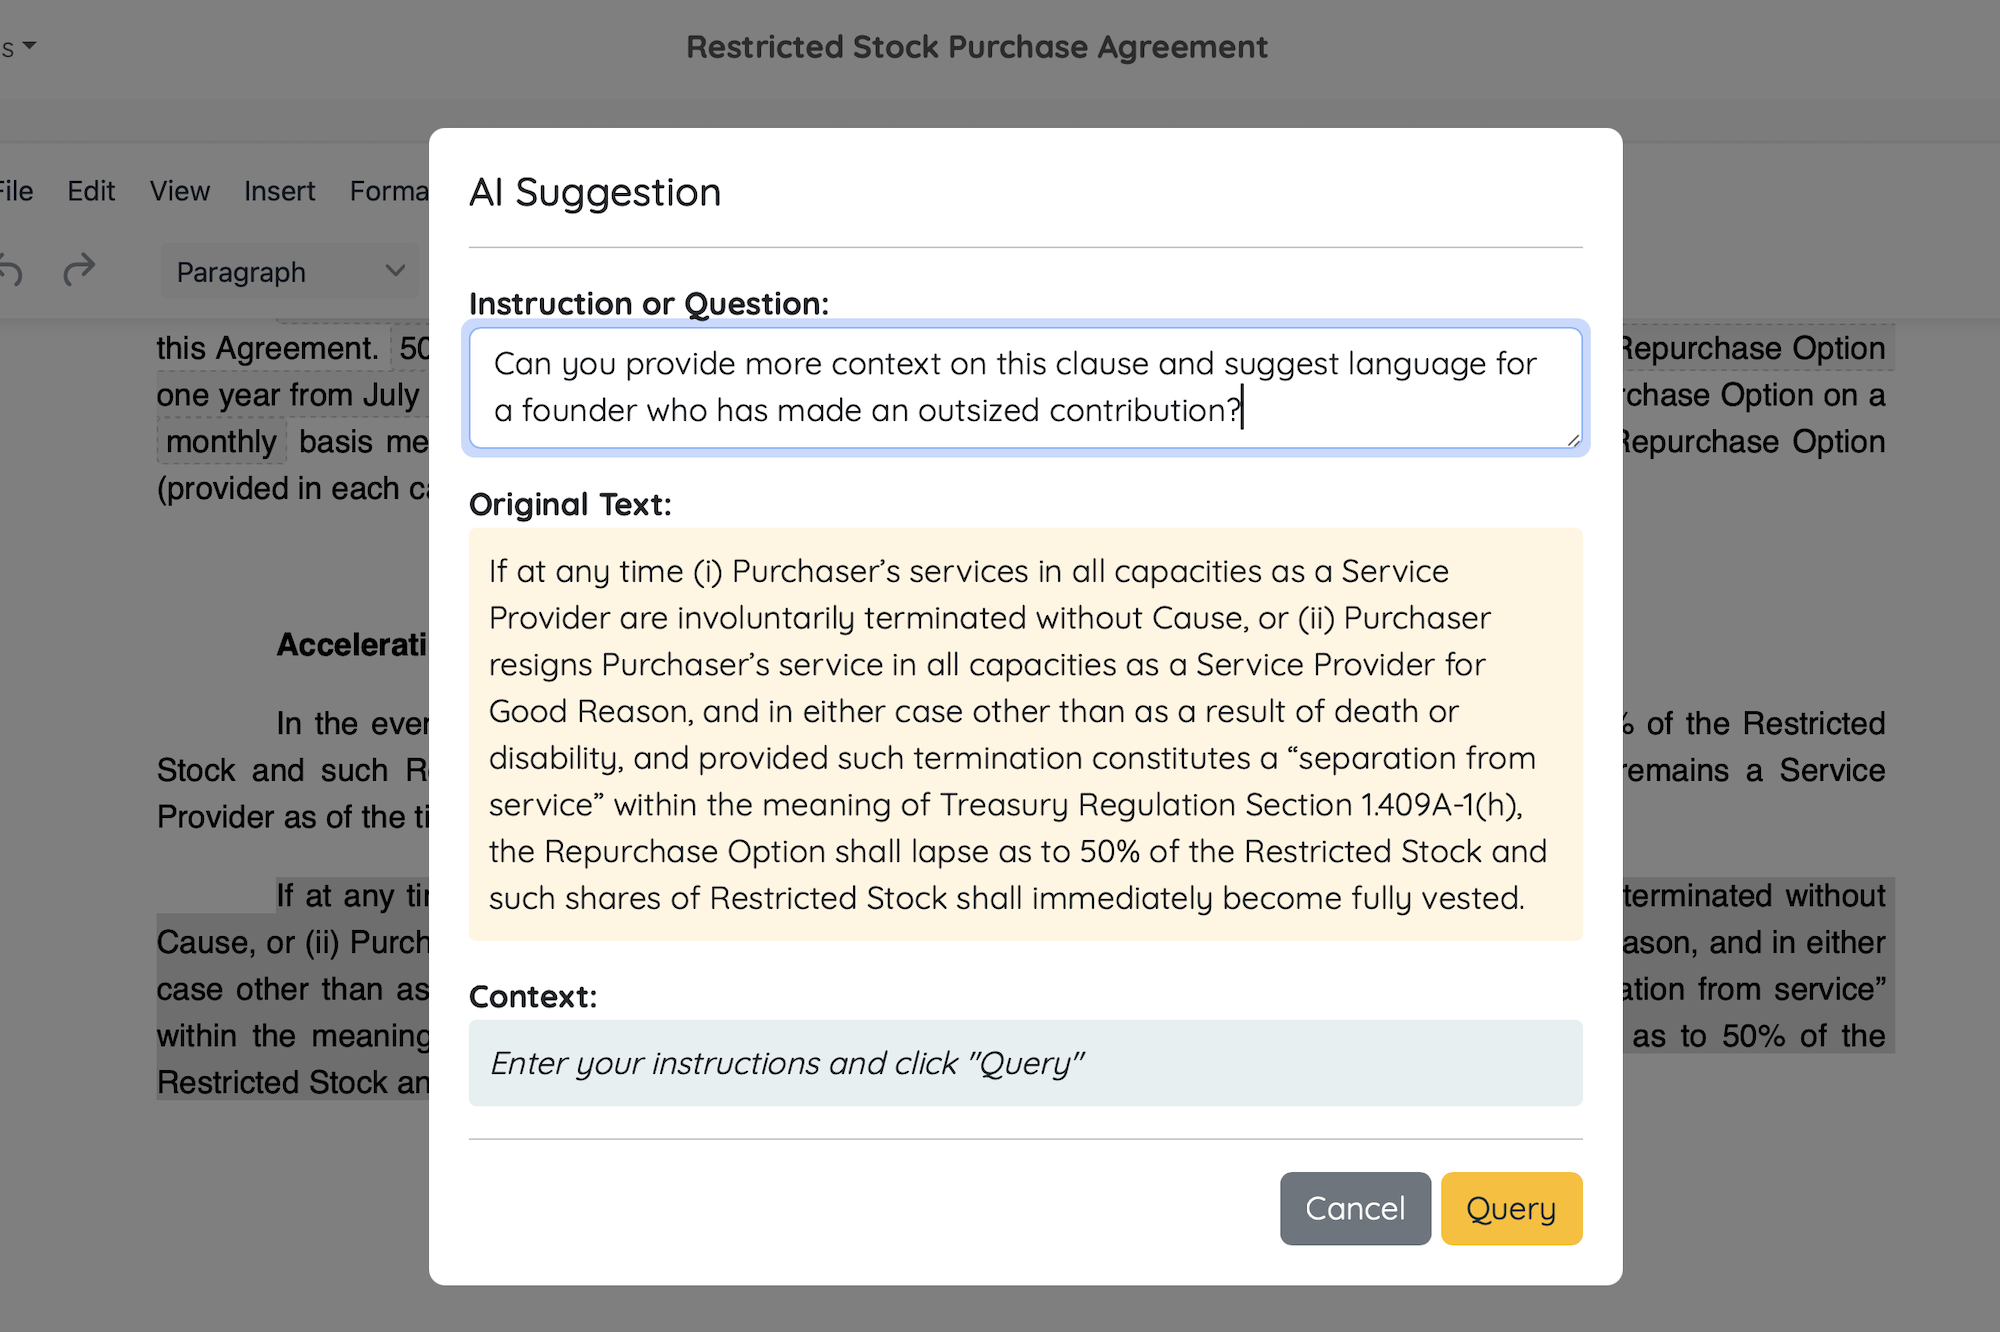Click the Cancel button
The width and height of the screenshot is (2000, 1332).
click(1355, 1208)
